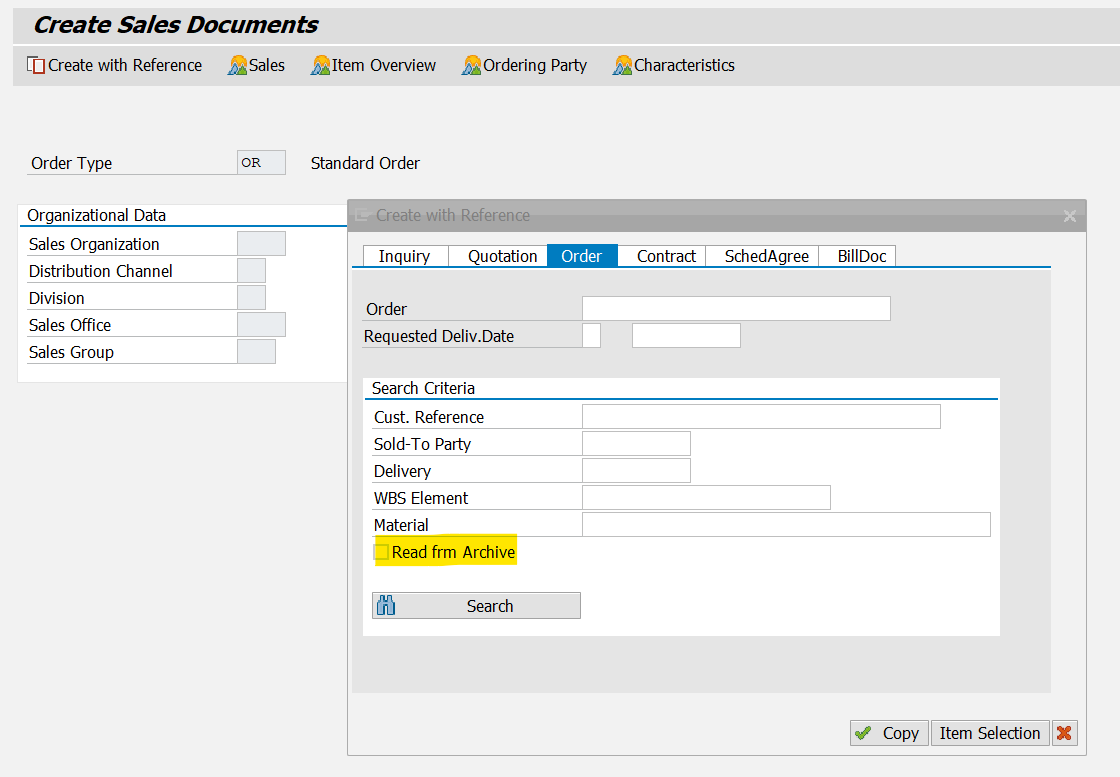Click the Item Selection button
Image resolution: width=1120 pixels, height=777 pixels.
990,733
